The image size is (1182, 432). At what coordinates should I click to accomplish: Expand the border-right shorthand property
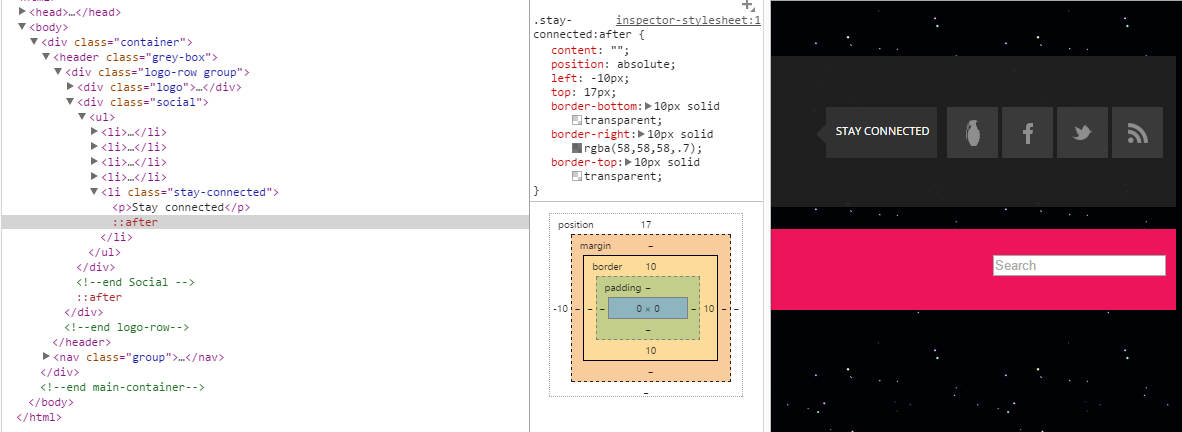(642, 134)
